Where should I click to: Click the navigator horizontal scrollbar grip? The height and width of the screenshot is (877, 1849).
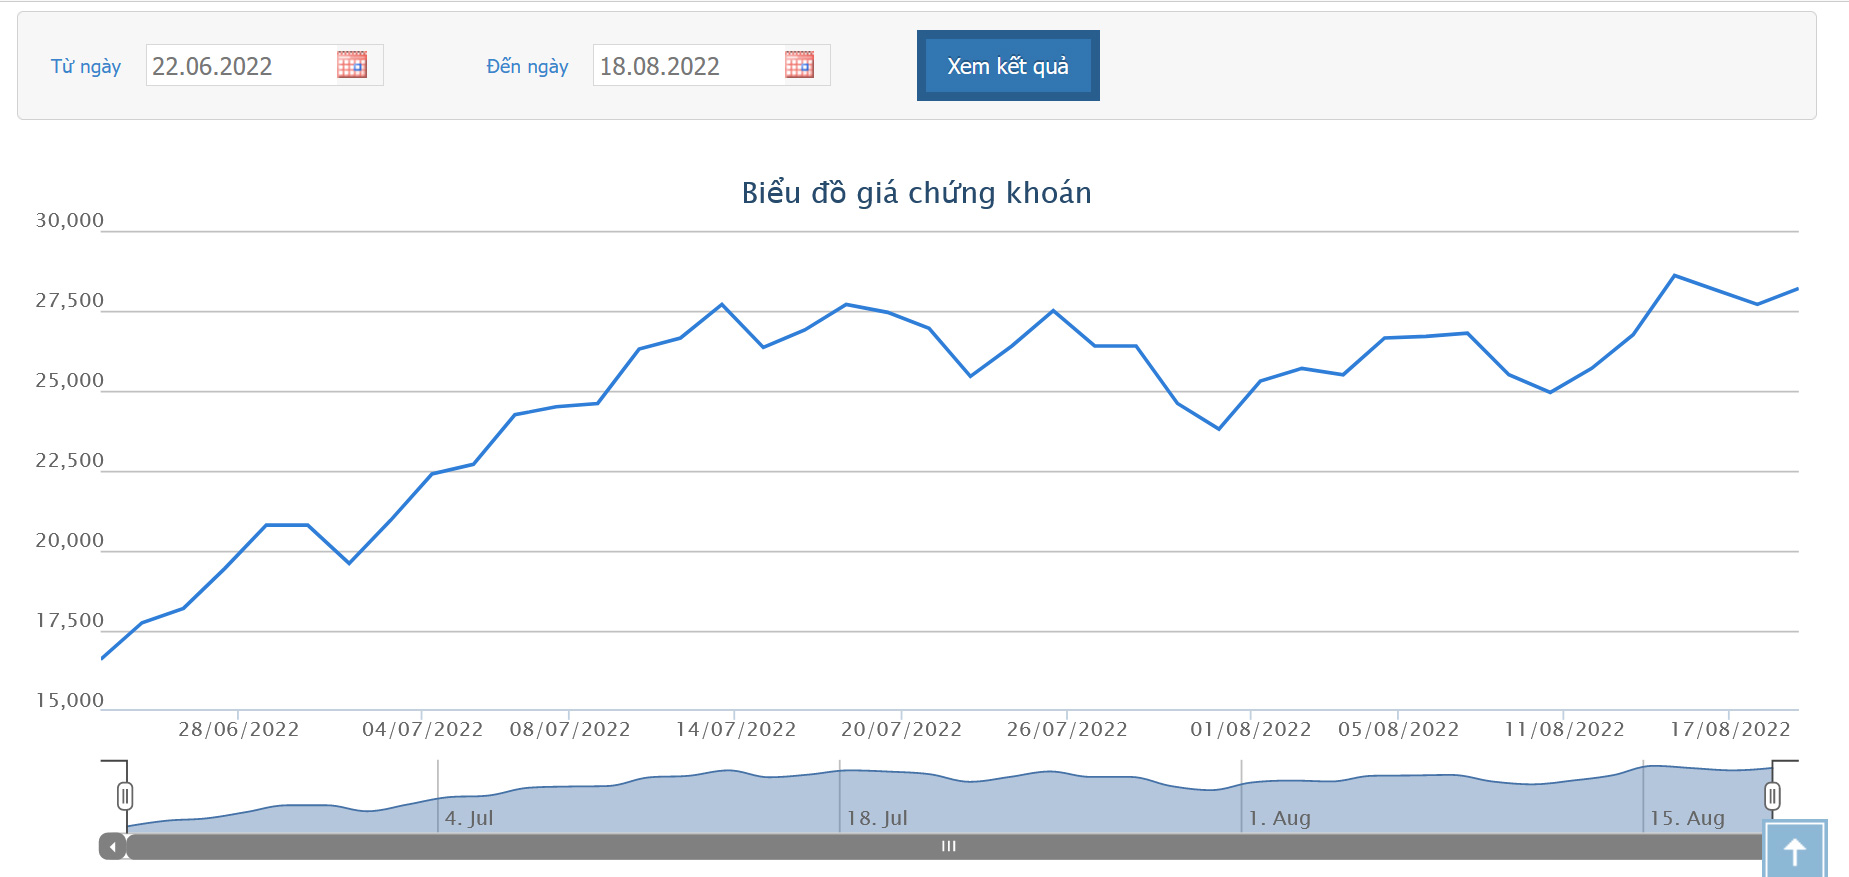[x=949, y=847]
